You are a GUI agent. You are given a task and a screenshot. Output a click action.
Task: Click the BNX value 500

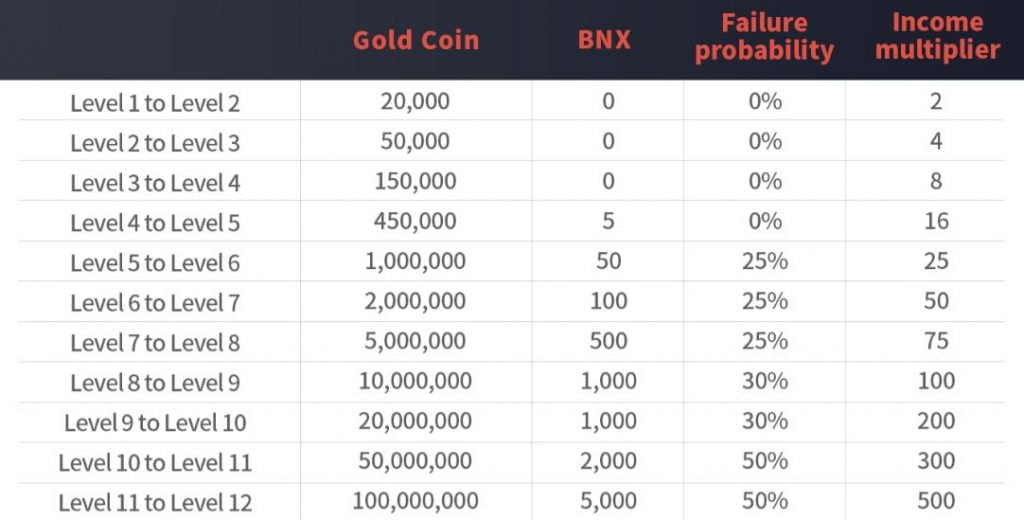click(608, 341)
